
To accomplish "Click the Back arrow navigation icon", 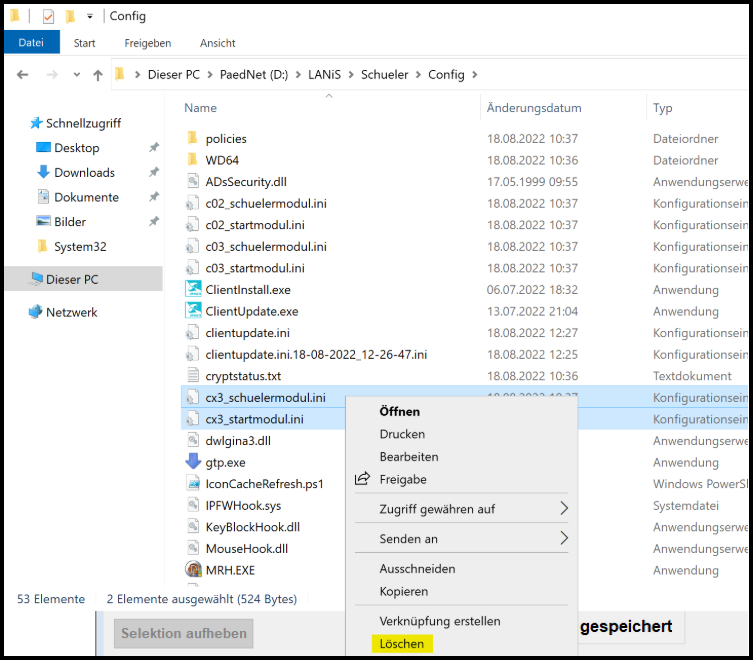I will (23, 75).
